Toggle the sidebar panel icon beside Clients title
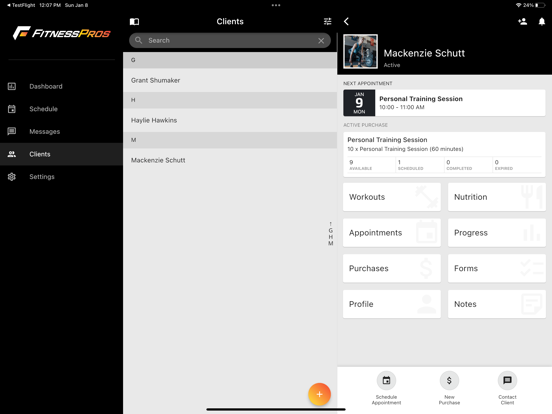The image size is (552, 414). click(x=134, y=21)
